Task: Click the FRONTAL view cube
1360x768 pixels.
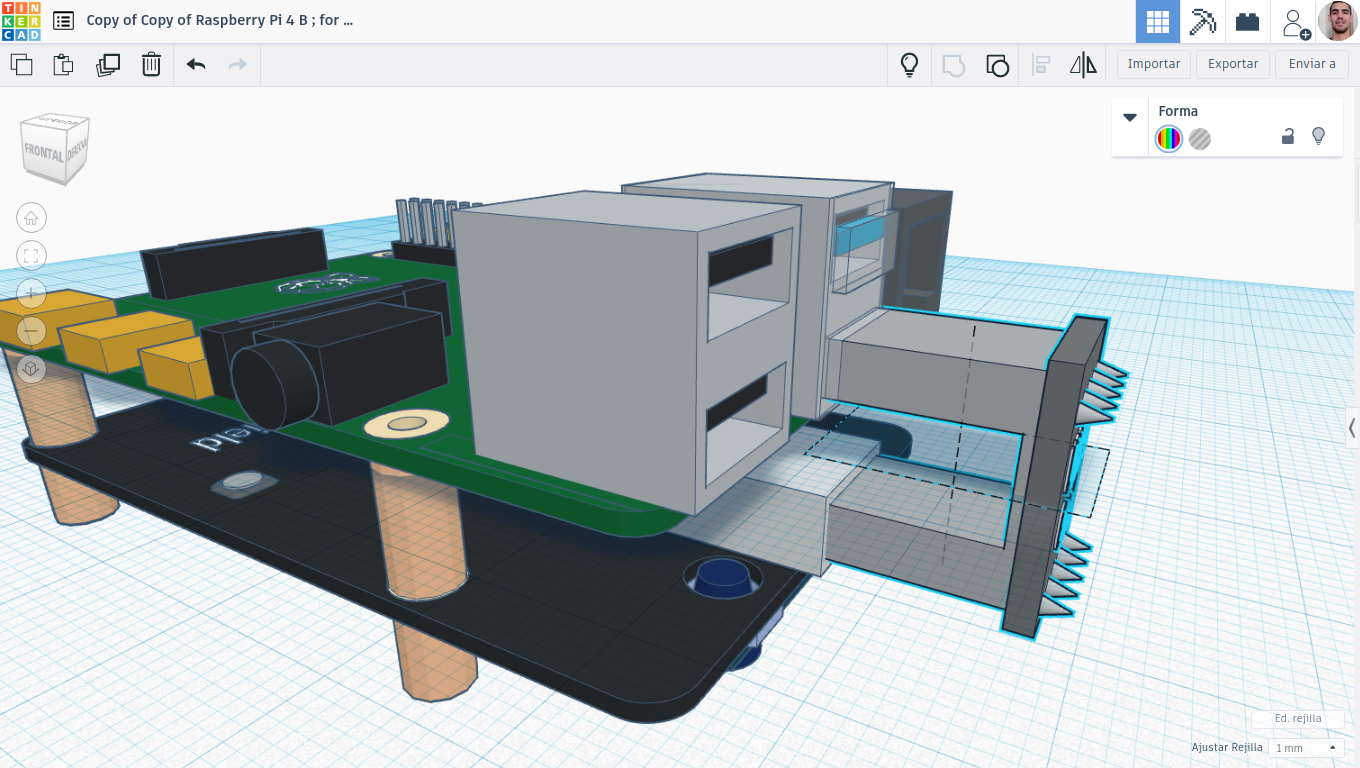Action: point(44,155)
